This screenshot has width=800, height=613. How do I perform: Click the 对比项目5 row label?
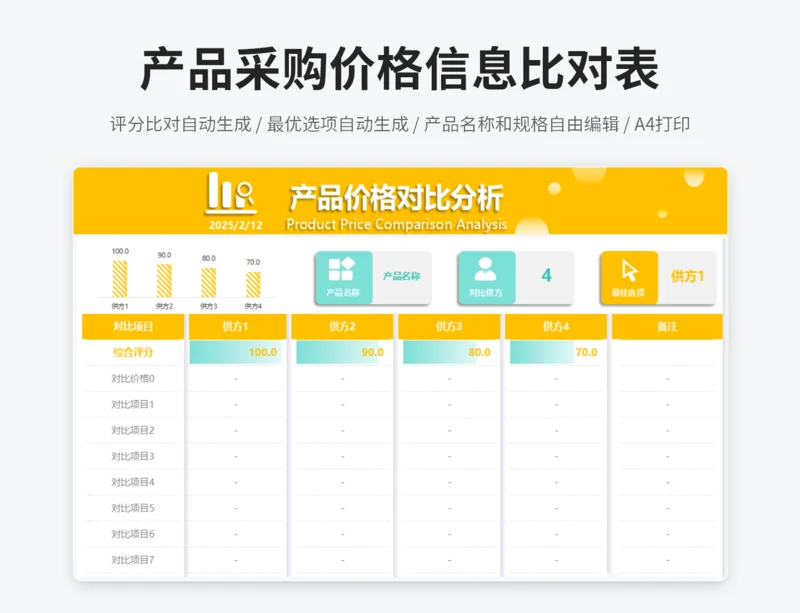133,508
